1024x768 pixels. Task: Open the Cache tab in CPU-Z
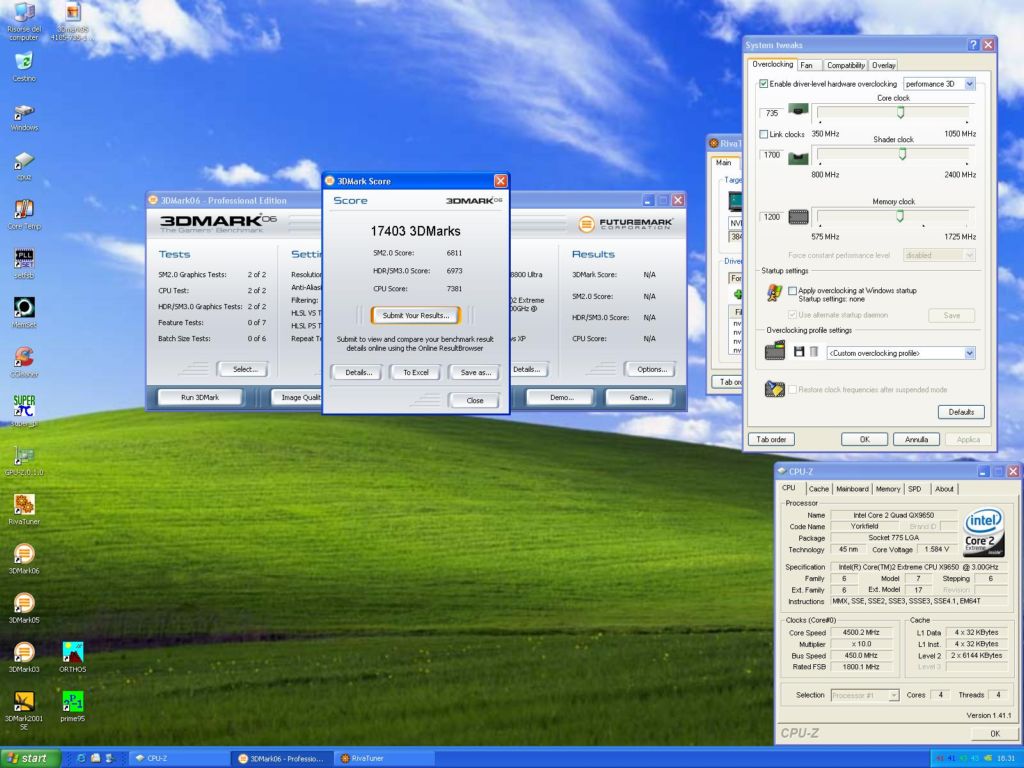[818, 488]
